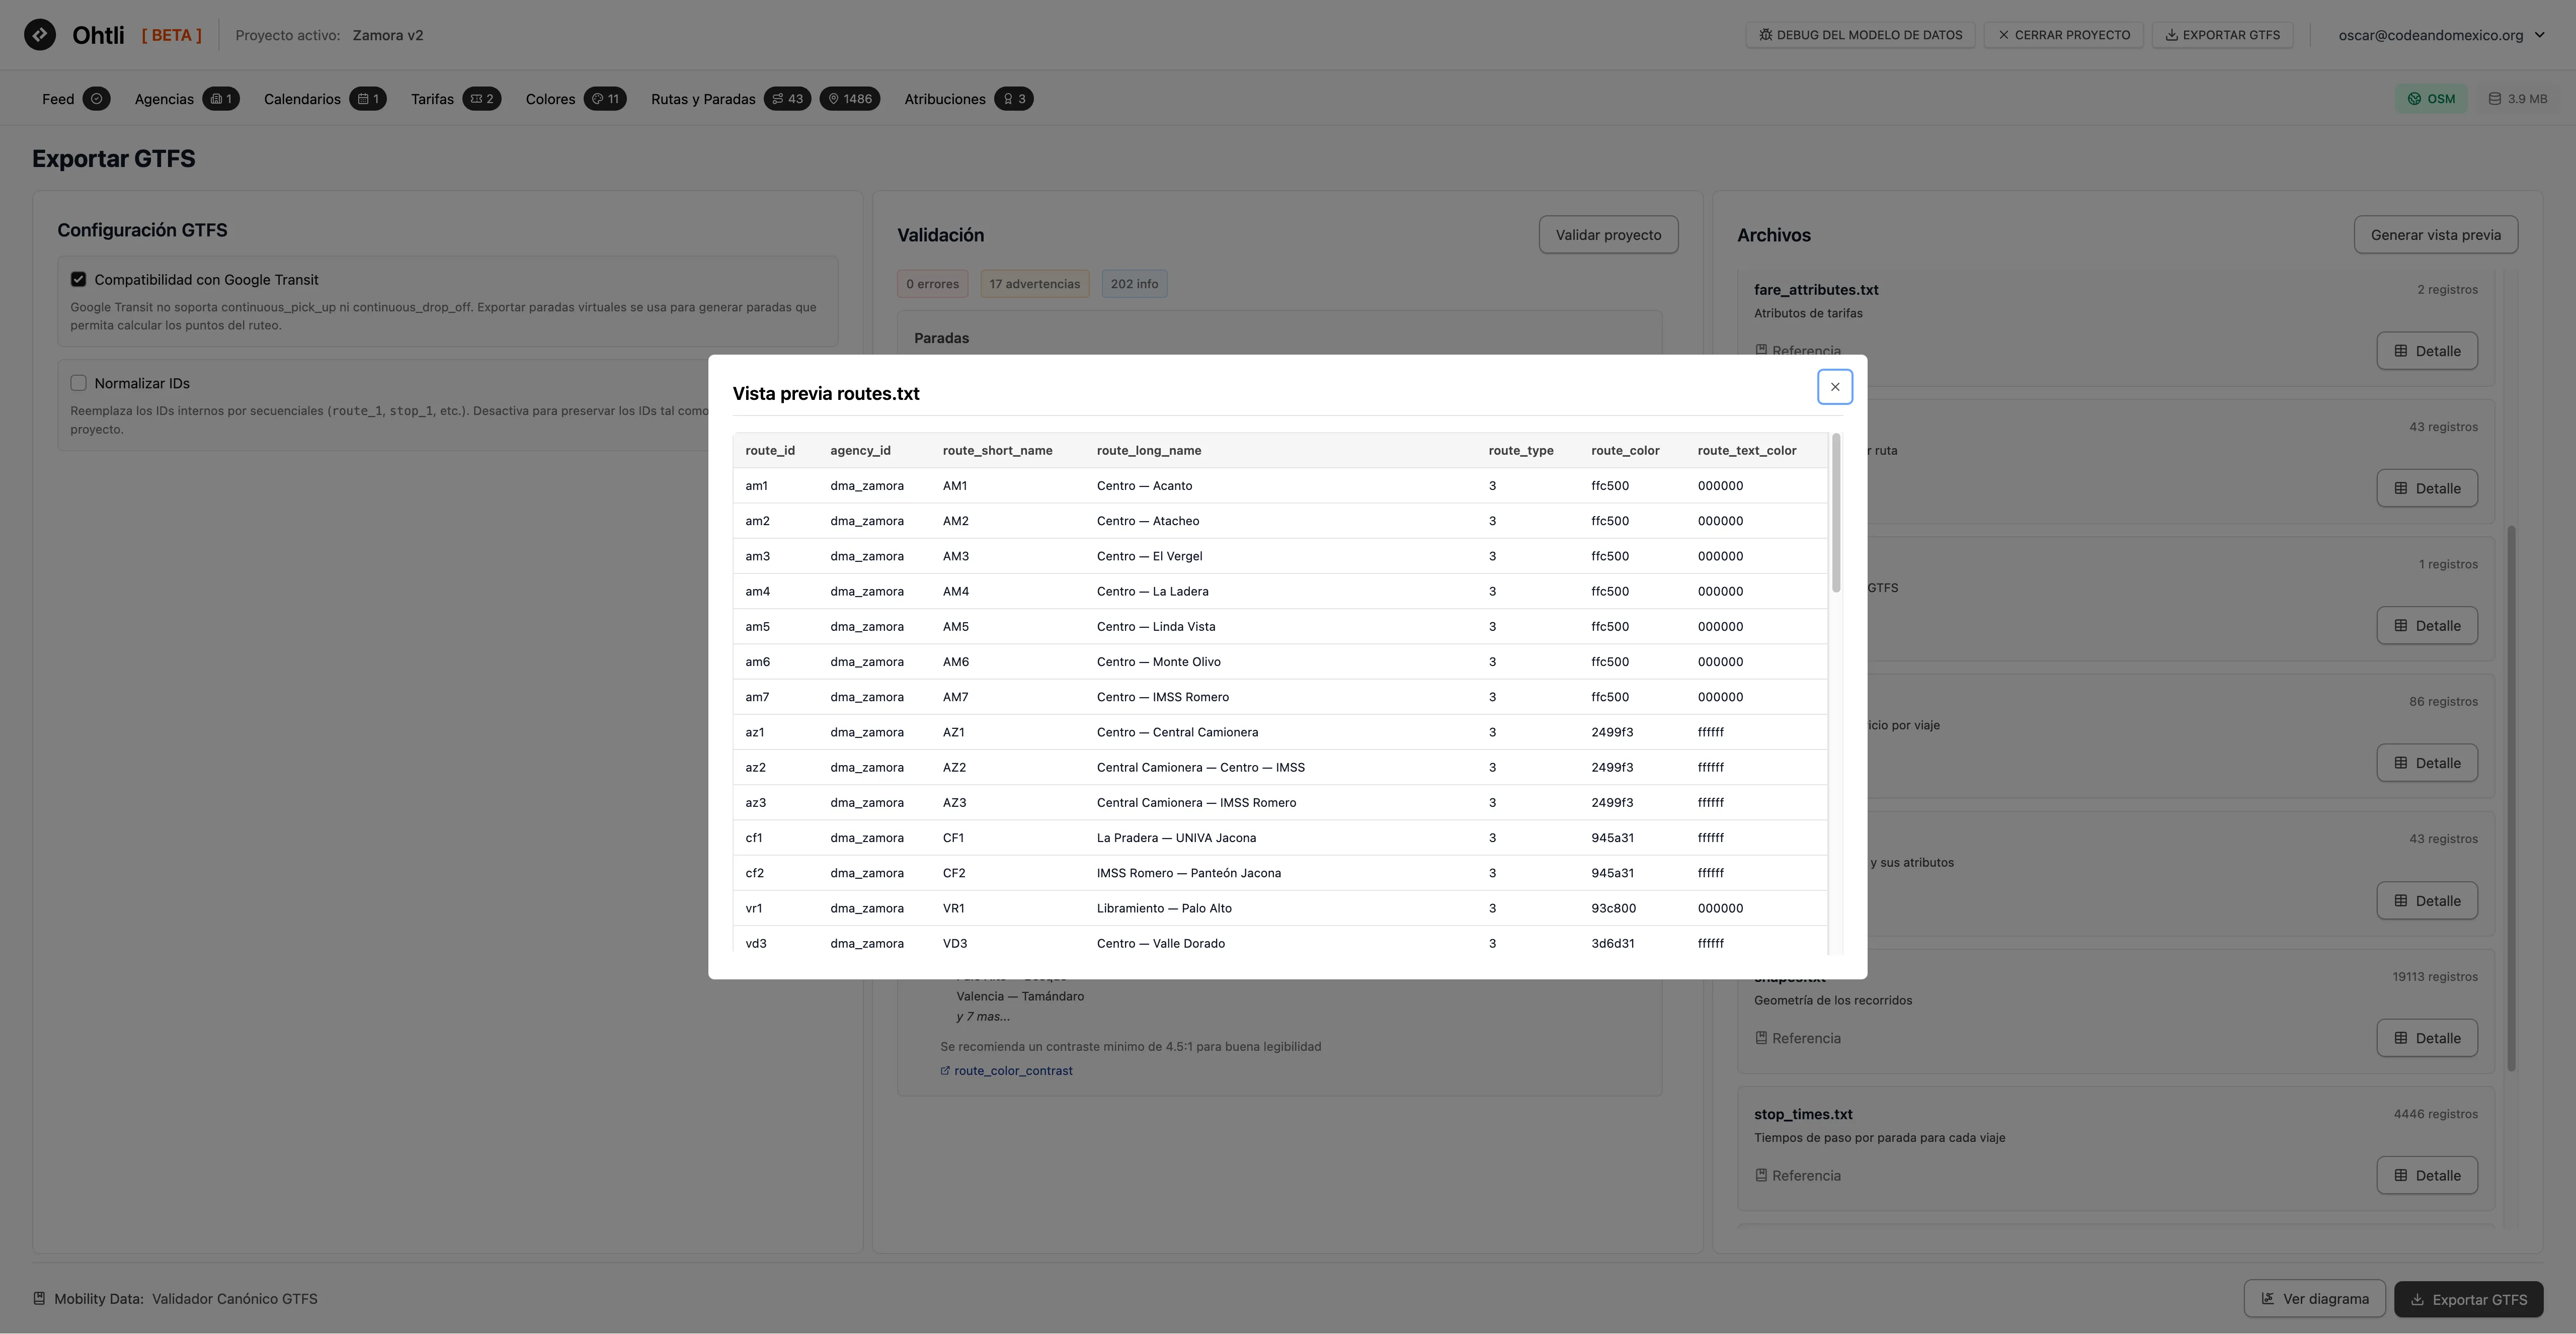Open the Atribuciones tab

[x=968, y=99]
